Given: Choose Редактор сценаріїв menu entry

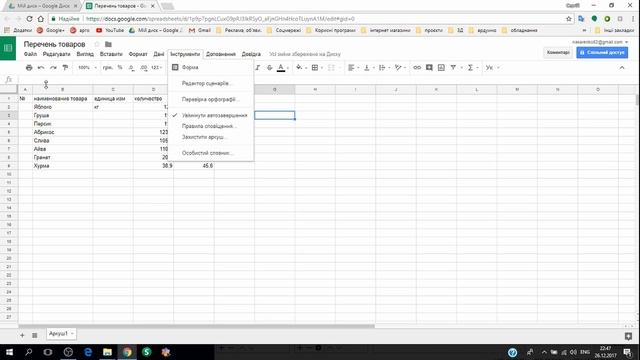Looking at the screenshot, I should [x=211, y=83].
